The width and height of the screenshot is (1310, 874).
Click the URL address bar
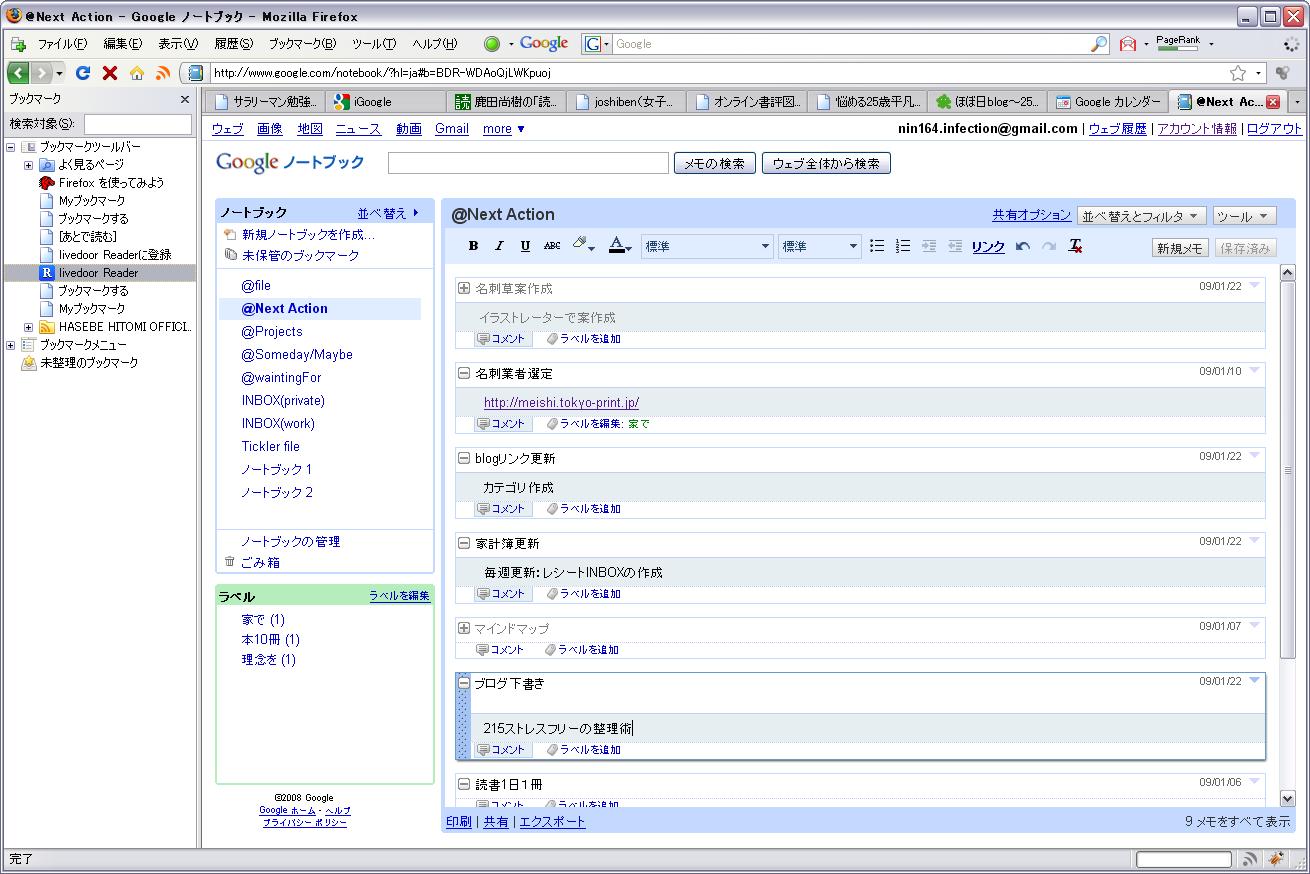point(720,73)
